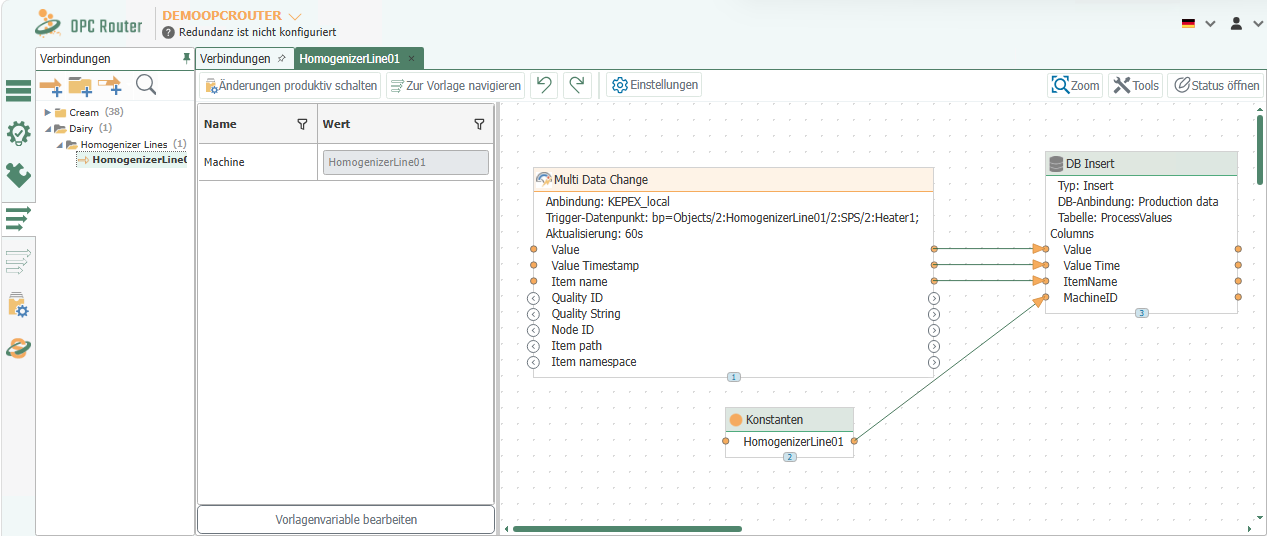Click Vorlagenvariable bearbeiten
The width and height of the screenshot is (1267, 536).
point(346,520)
